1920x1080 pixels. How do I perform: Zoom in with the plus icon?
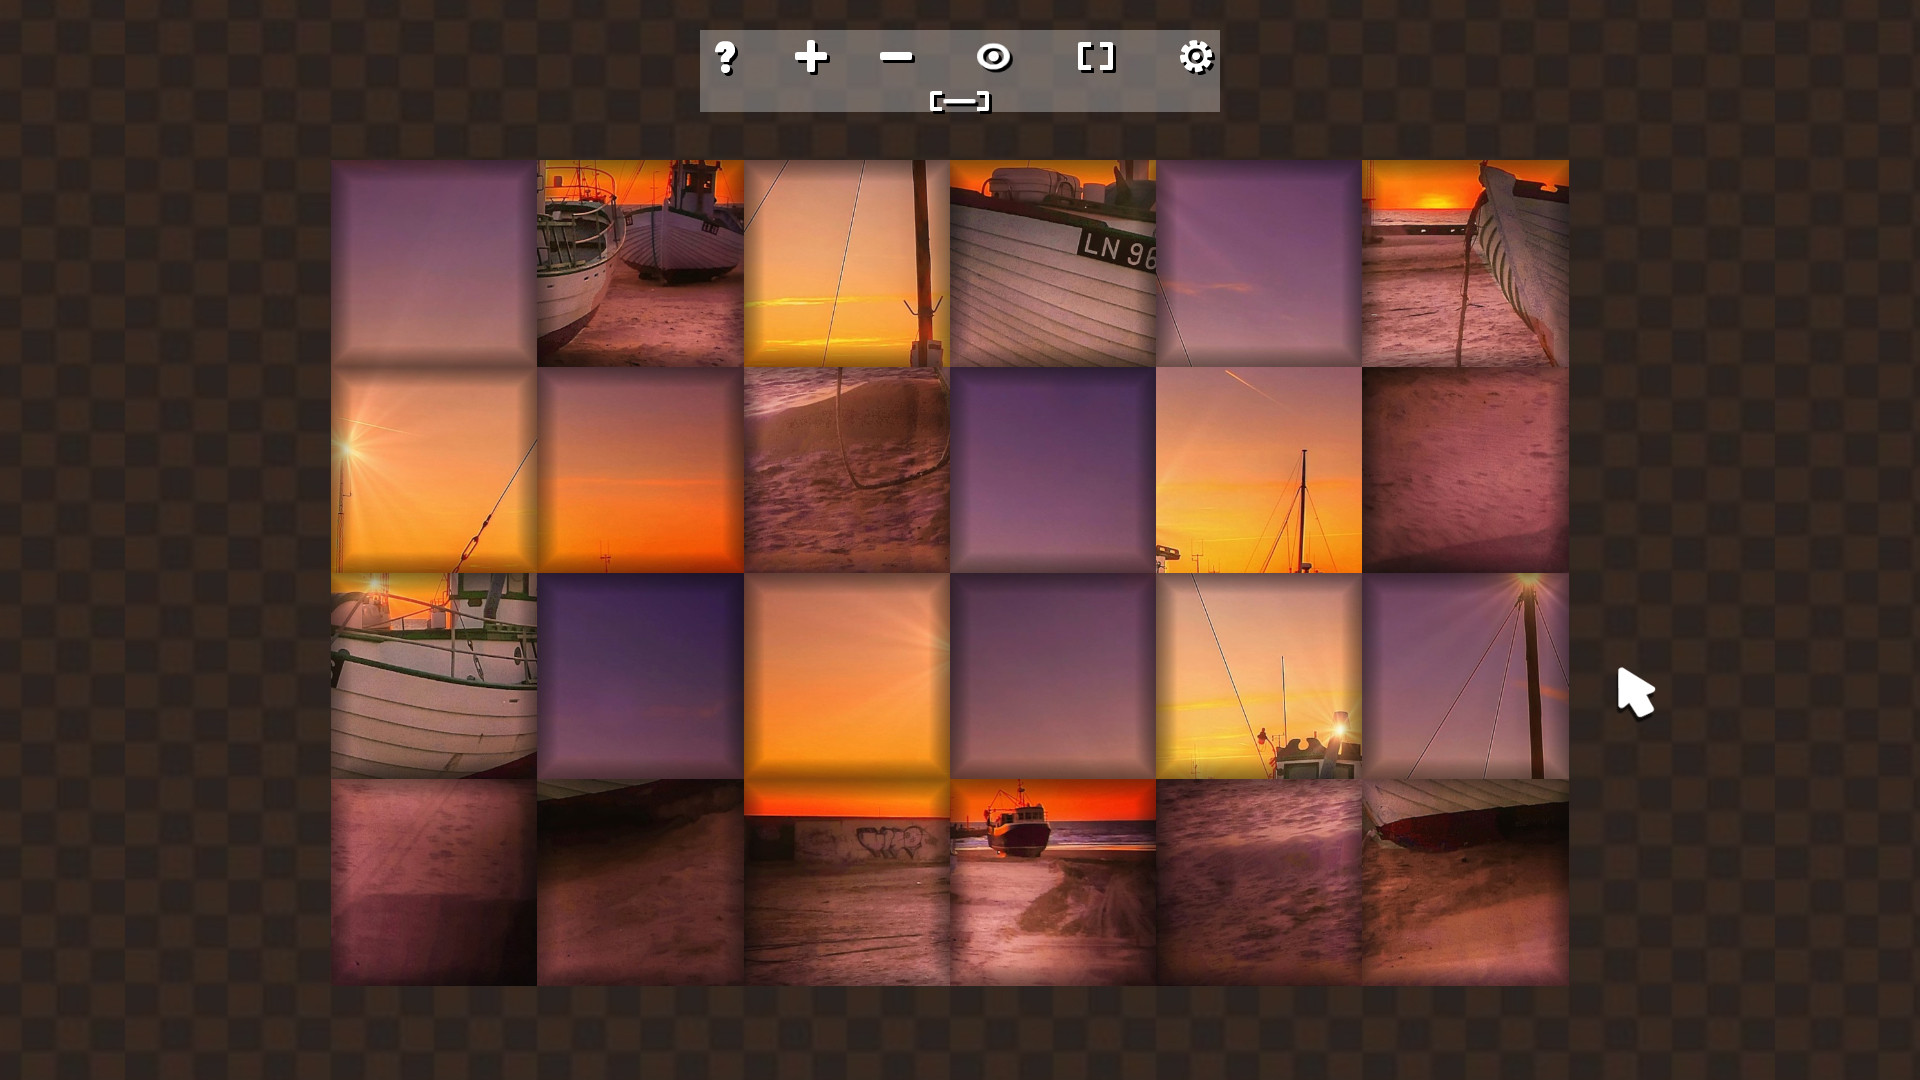[x=811, y=57]
